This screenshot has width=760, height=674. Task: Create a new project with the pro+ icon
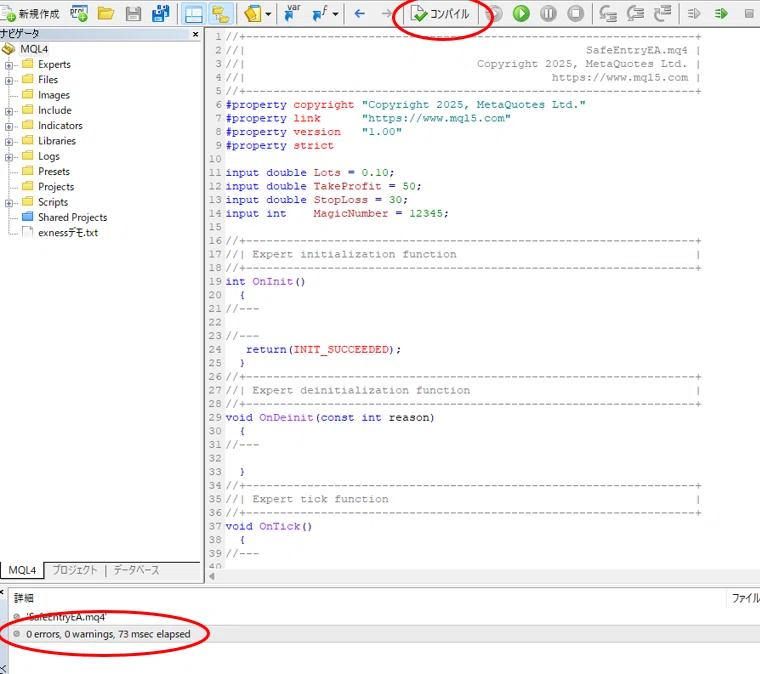click(x=79, y=14)
